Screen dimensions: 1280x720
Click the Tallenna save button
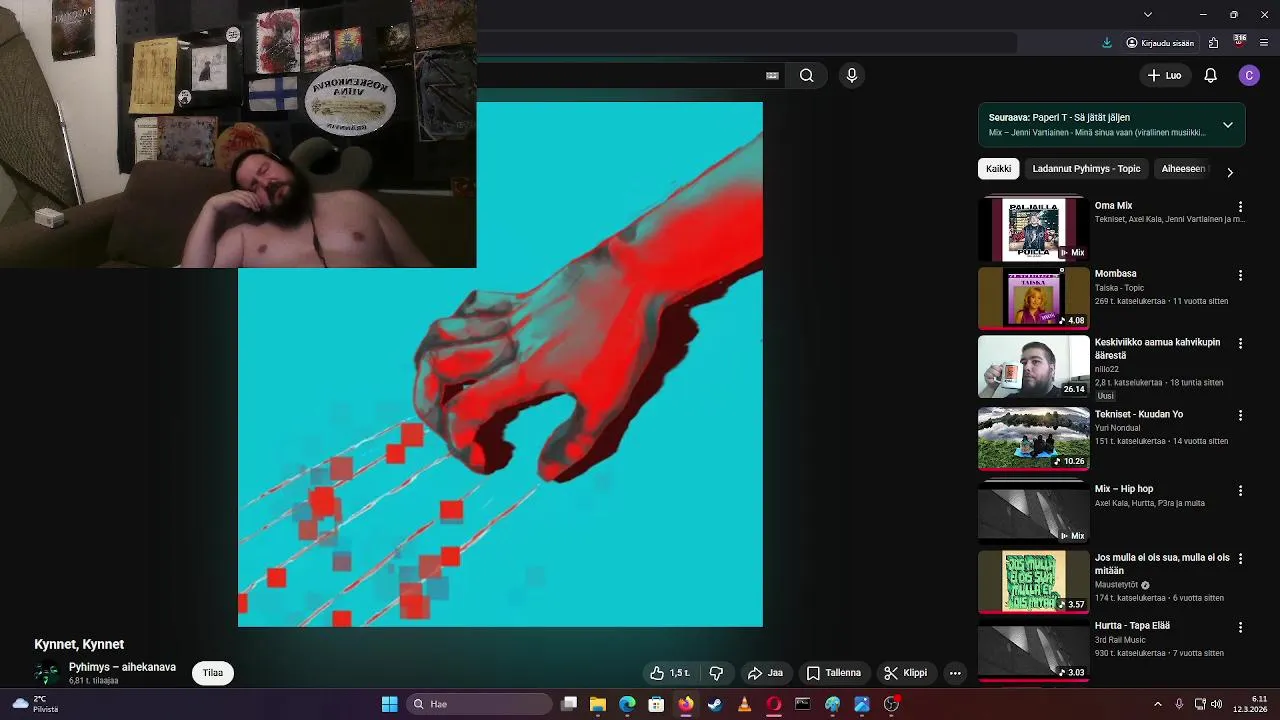point(834,673)
